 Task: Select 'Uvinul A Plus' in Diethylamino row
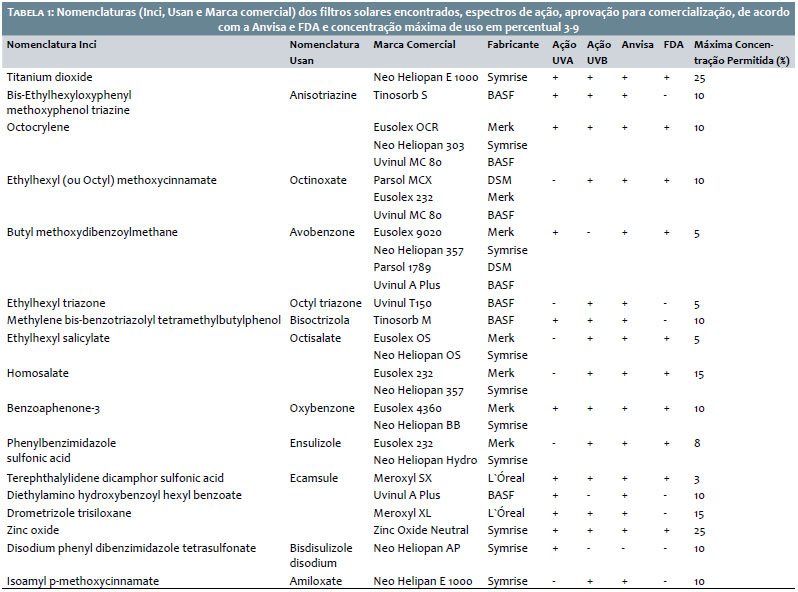[407, 496]
